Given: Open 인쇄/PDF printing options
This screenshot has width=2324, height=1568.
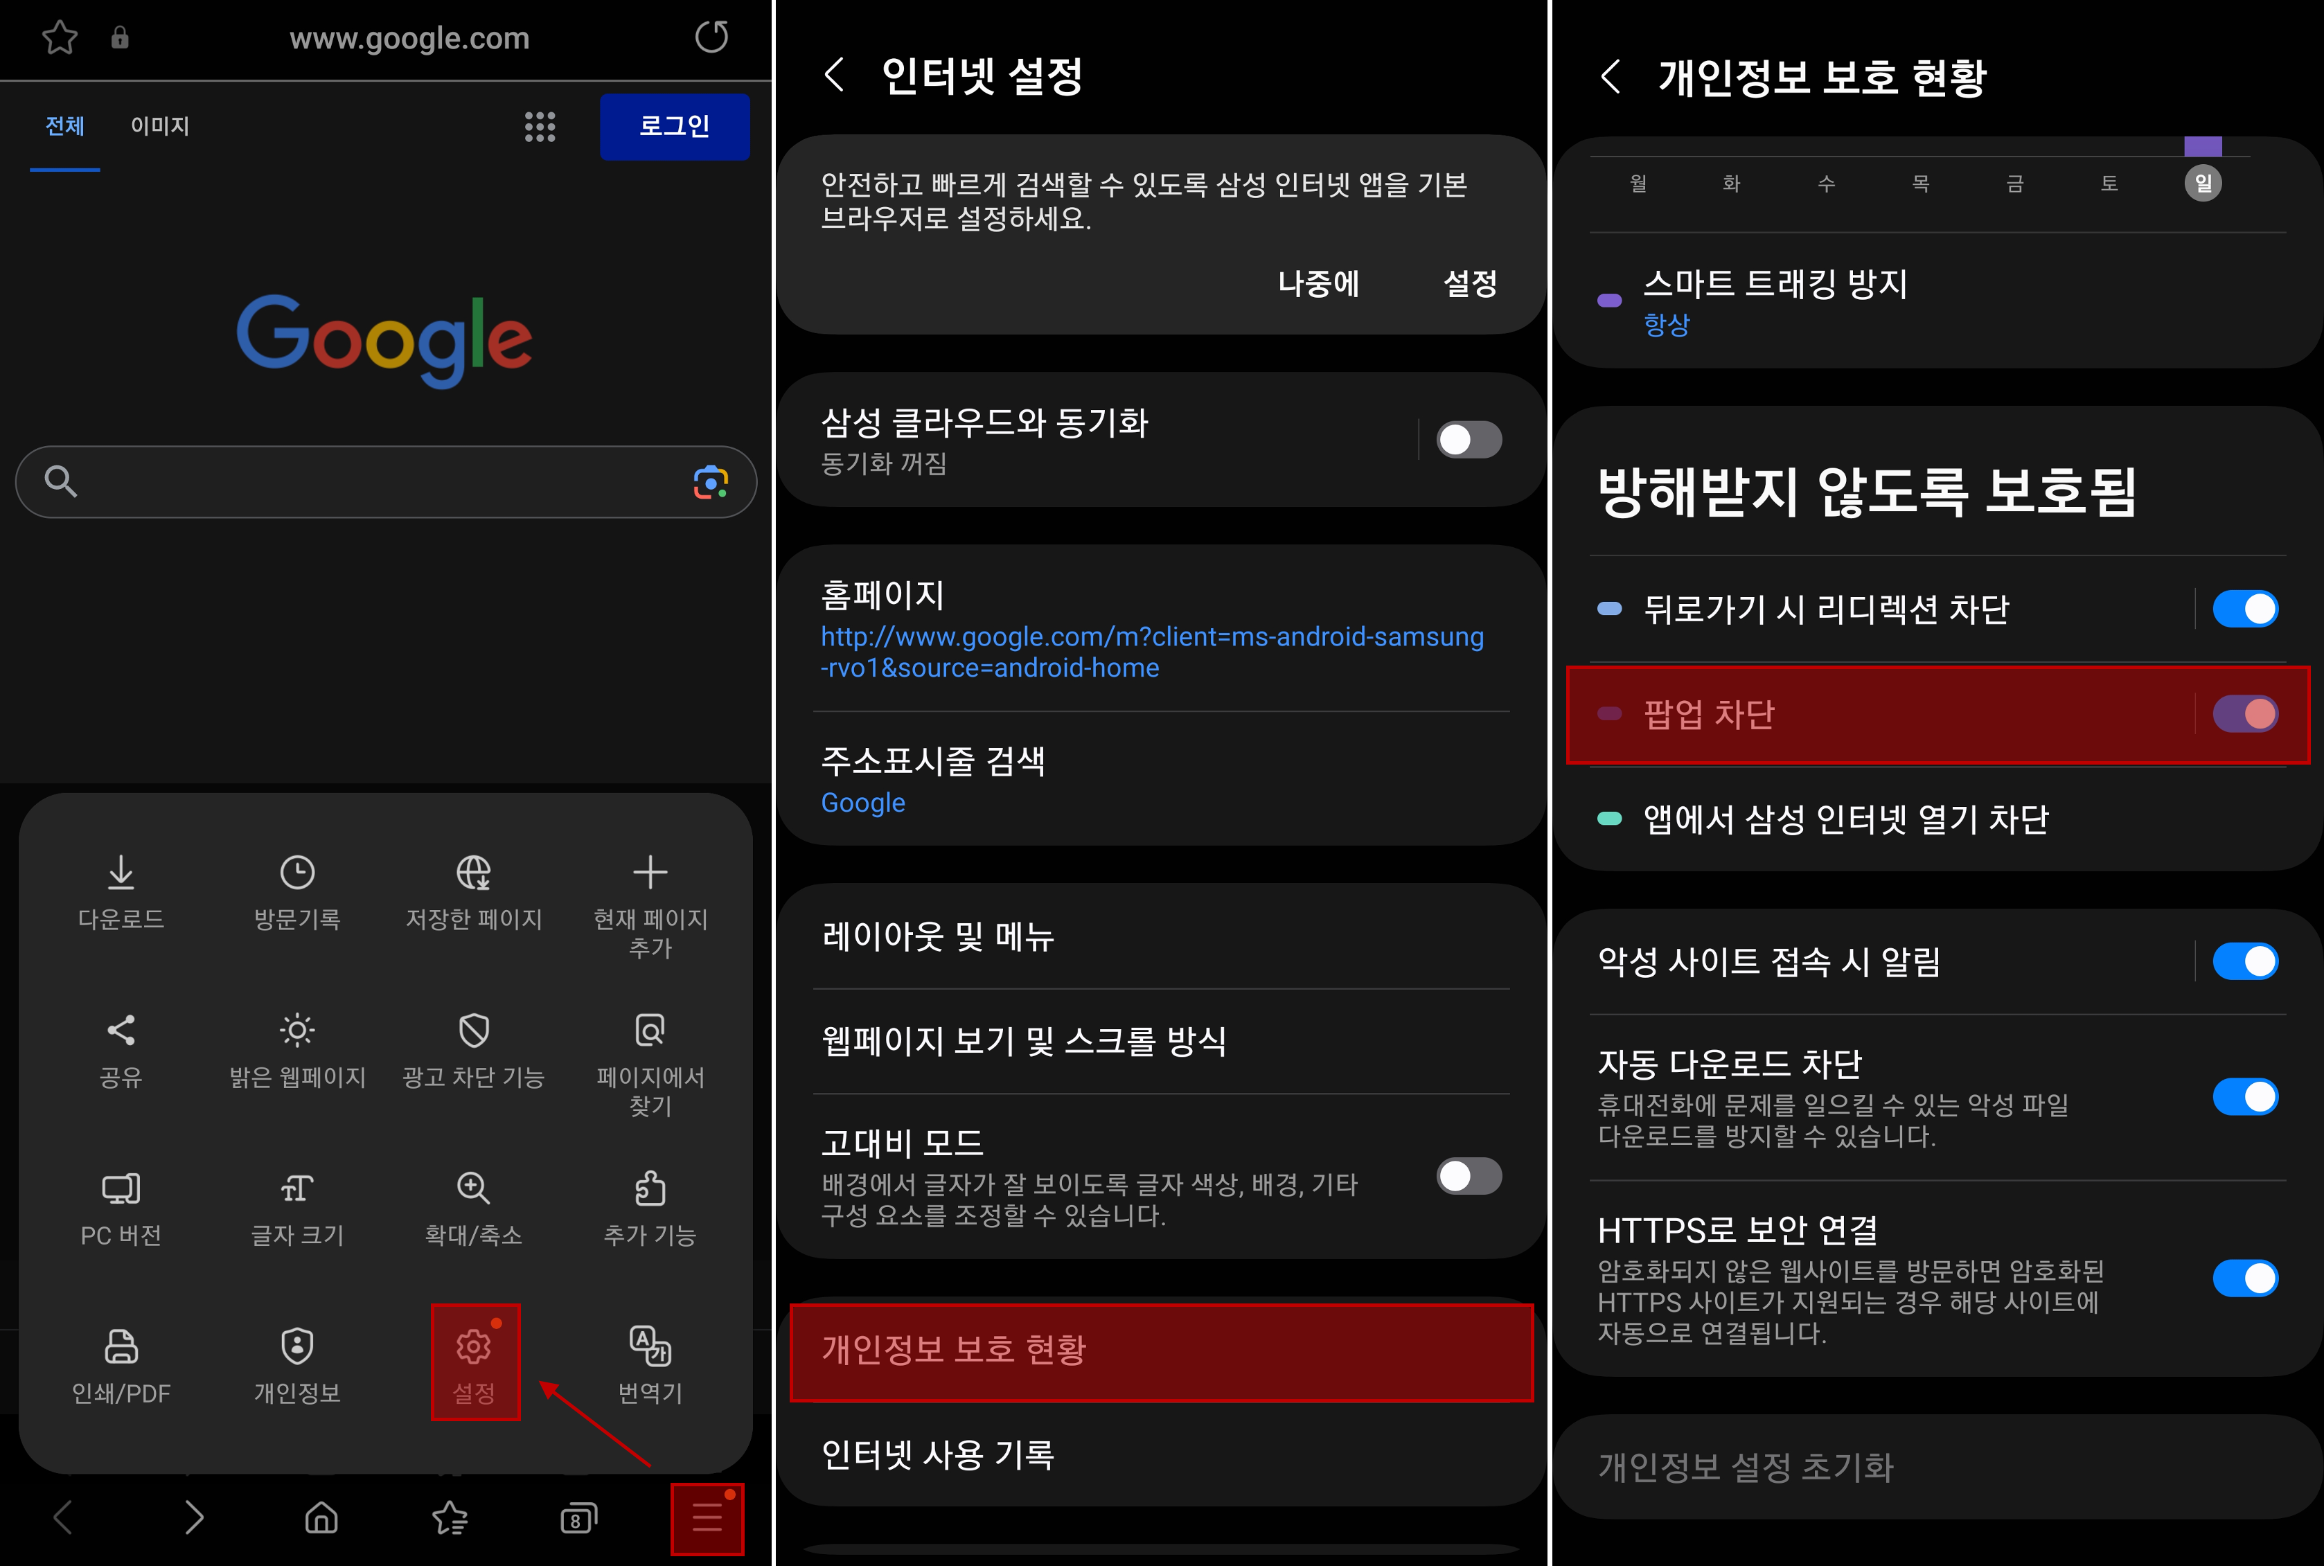Looking at the screenshot, I should pos(120,1365).
